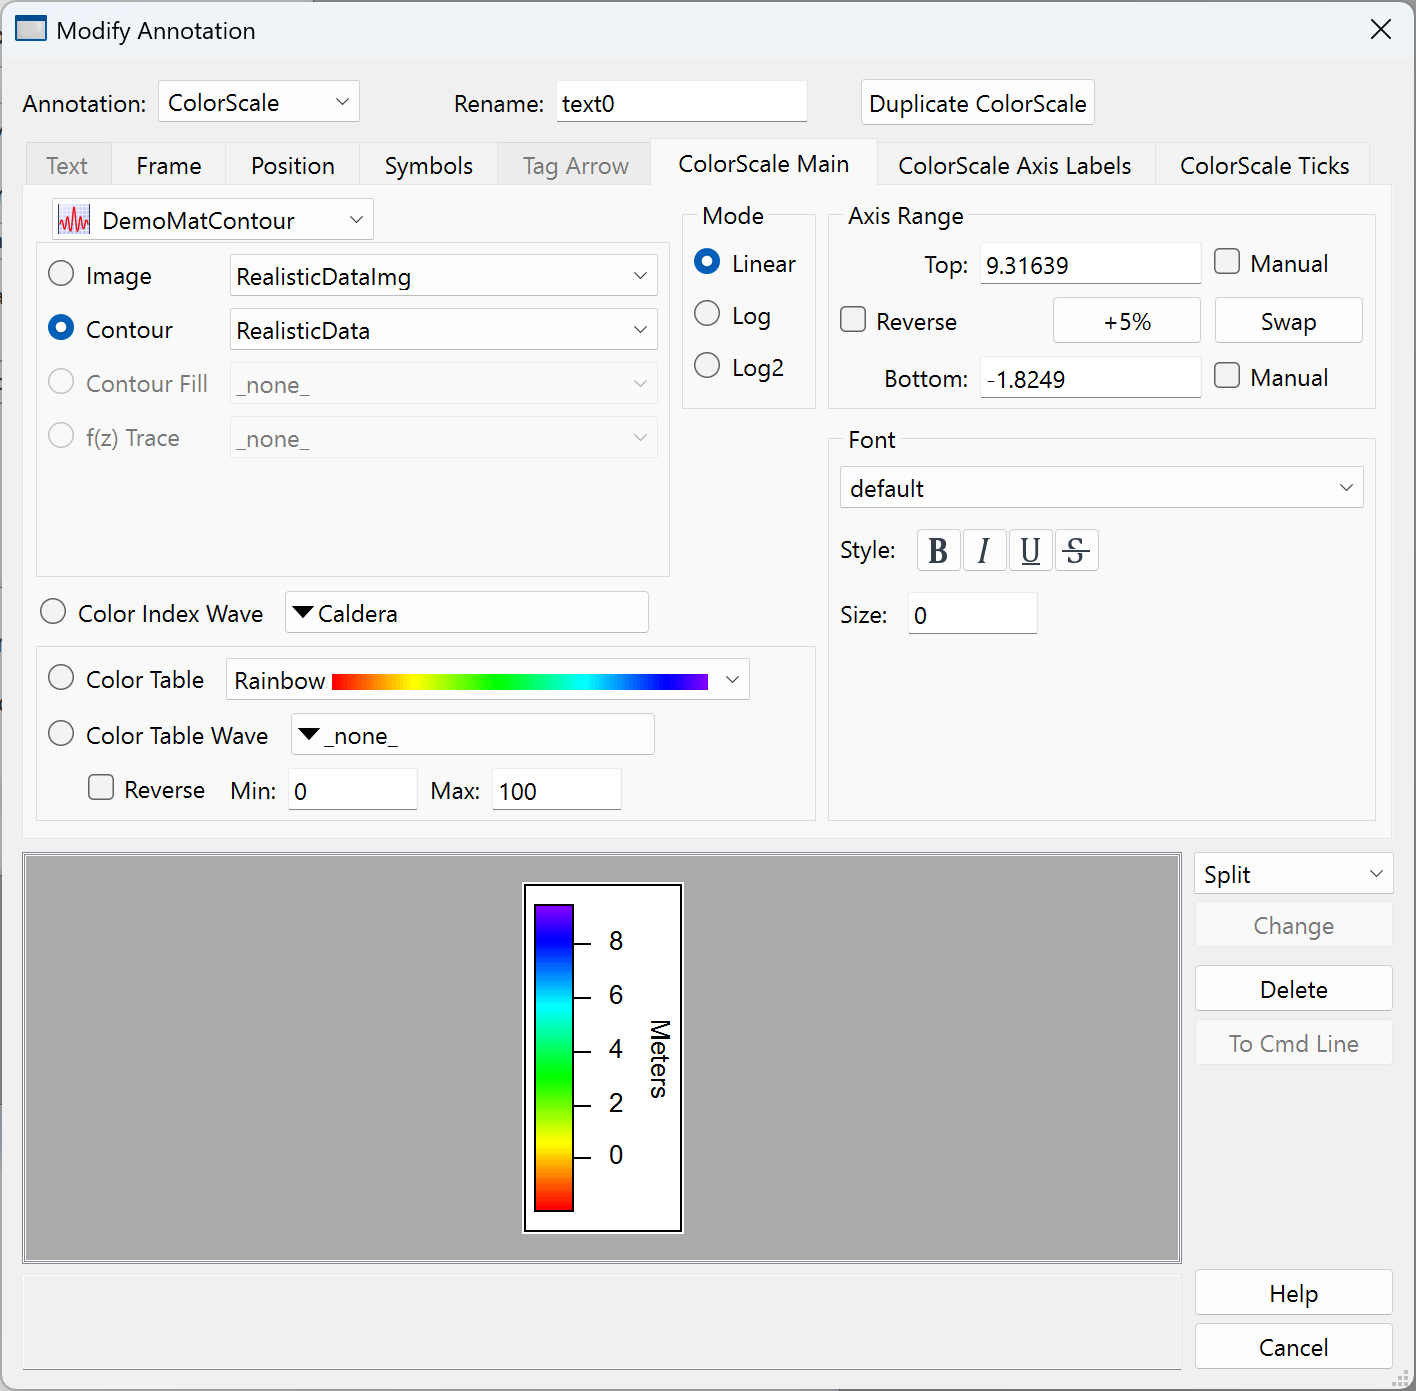Viewport: 1416px width, 1391px height.
Task: Toggle the Strikethrough font style button
Action: coord(1076,551)
